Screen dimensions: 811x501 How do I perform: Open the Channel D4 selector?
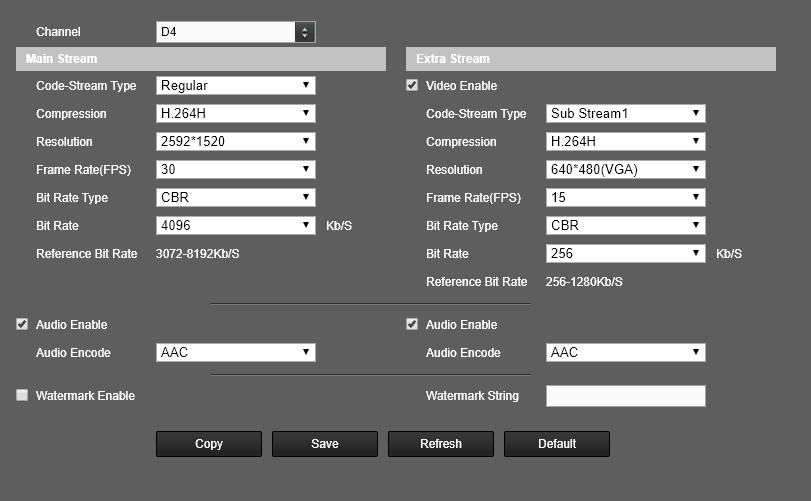coord(235,32)
